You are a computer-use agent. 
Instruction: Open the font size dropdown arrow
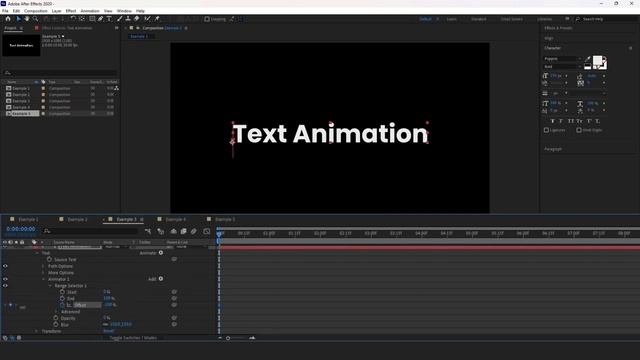click(566, 76)
